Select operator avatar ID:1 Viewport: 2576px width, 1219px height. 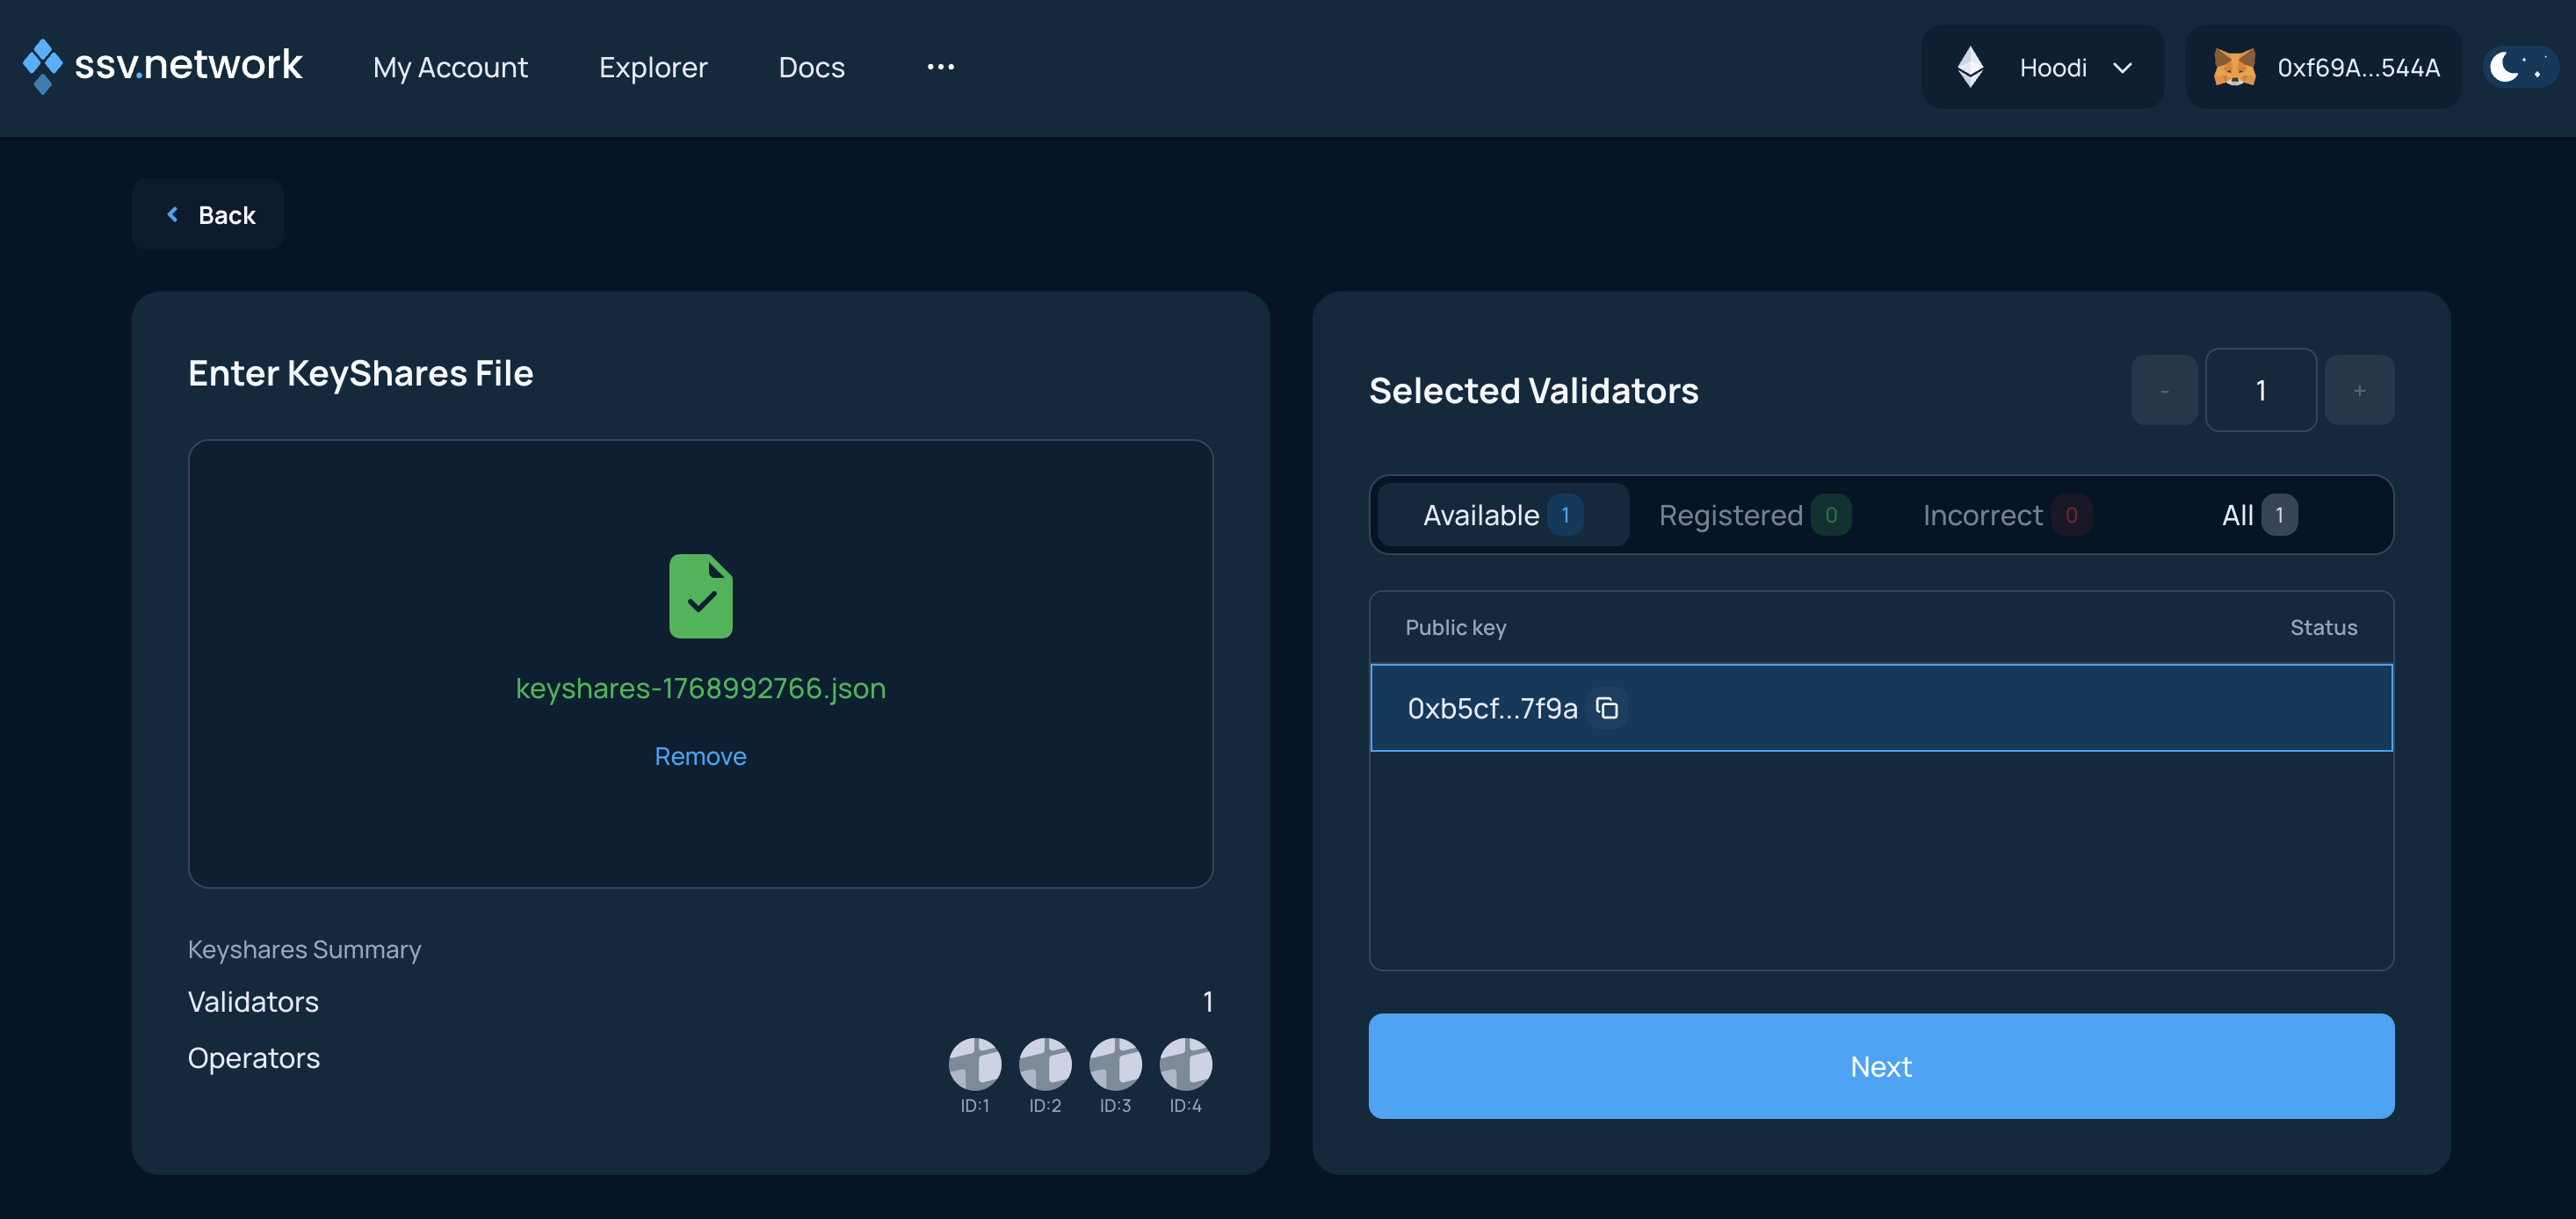(975, 1063)
